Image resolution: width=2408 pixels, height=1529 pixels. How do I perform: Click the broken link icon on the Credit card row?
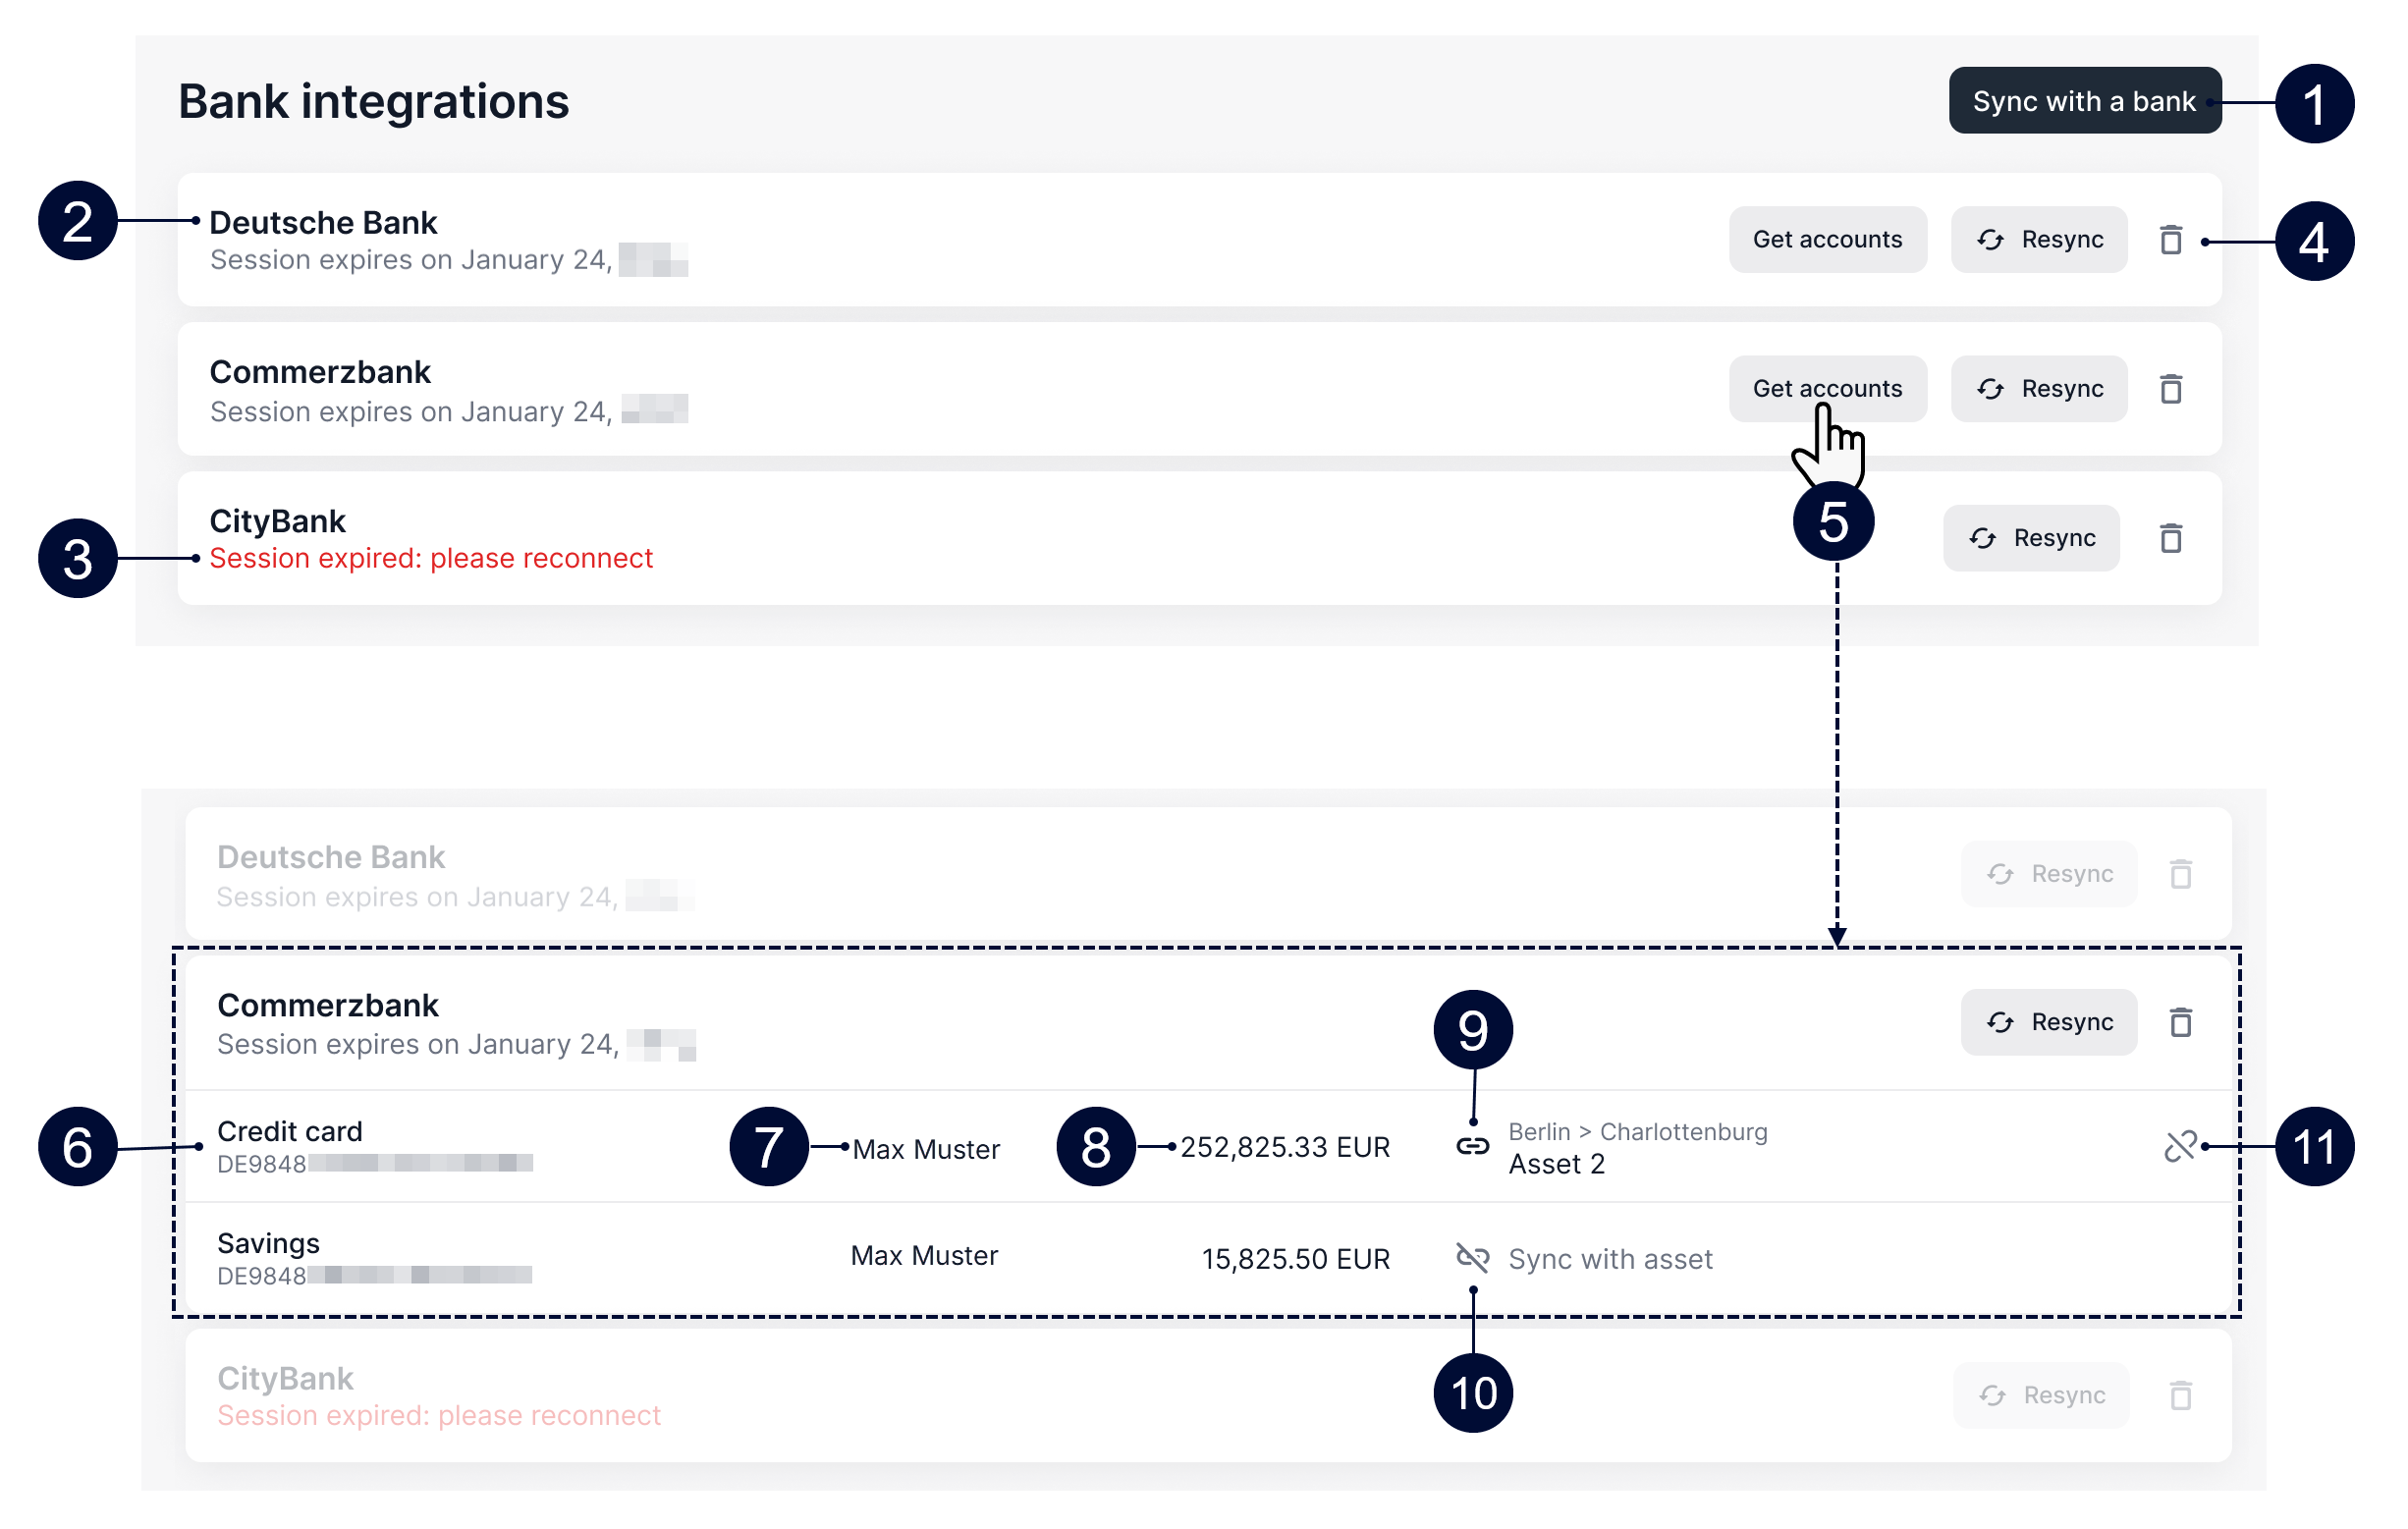click(2183, 1146)
